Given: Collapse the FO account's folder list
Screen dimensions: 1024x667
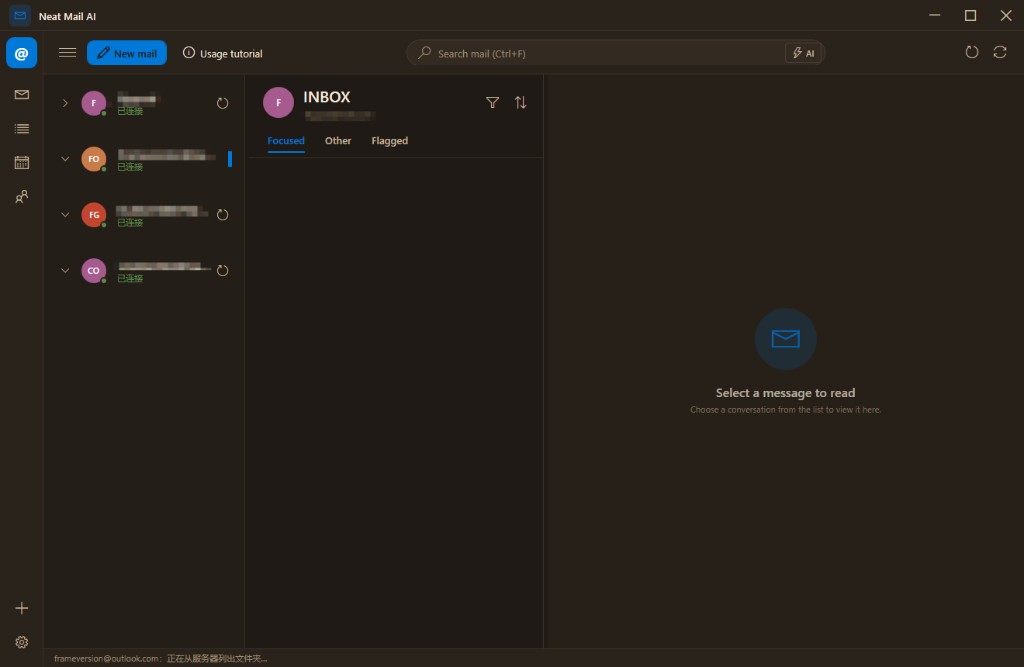Looking at the screenshot, I should click(x=65, y=158).
